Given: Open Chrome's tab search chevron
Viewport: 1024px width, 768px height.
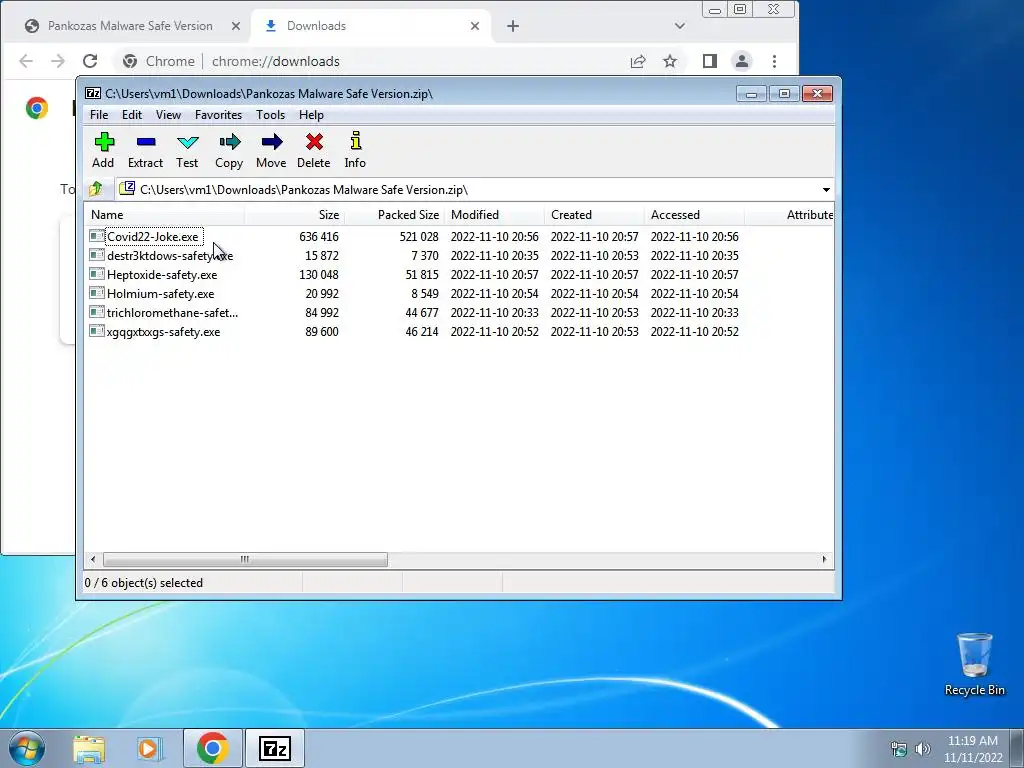Looking at the screenshot, I should click(680, 26).
